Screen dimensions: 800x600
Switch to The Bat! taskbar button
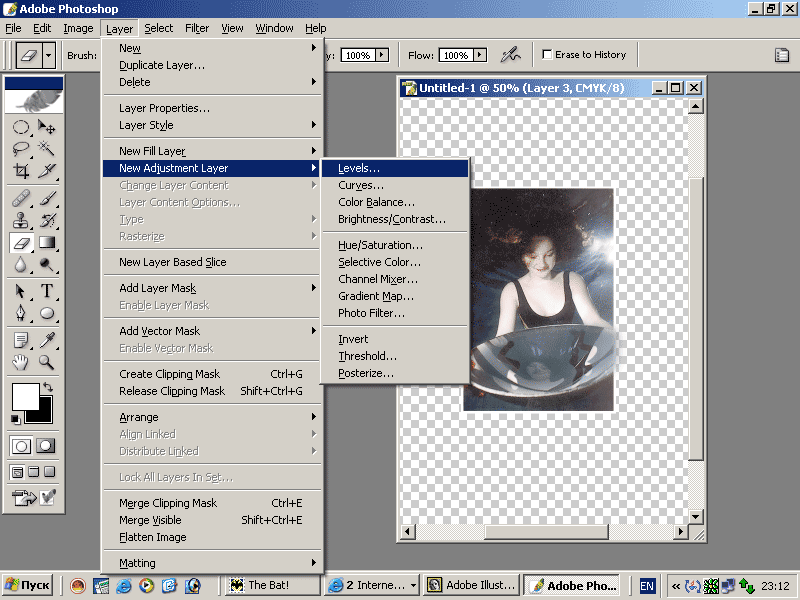coord(272,585)
